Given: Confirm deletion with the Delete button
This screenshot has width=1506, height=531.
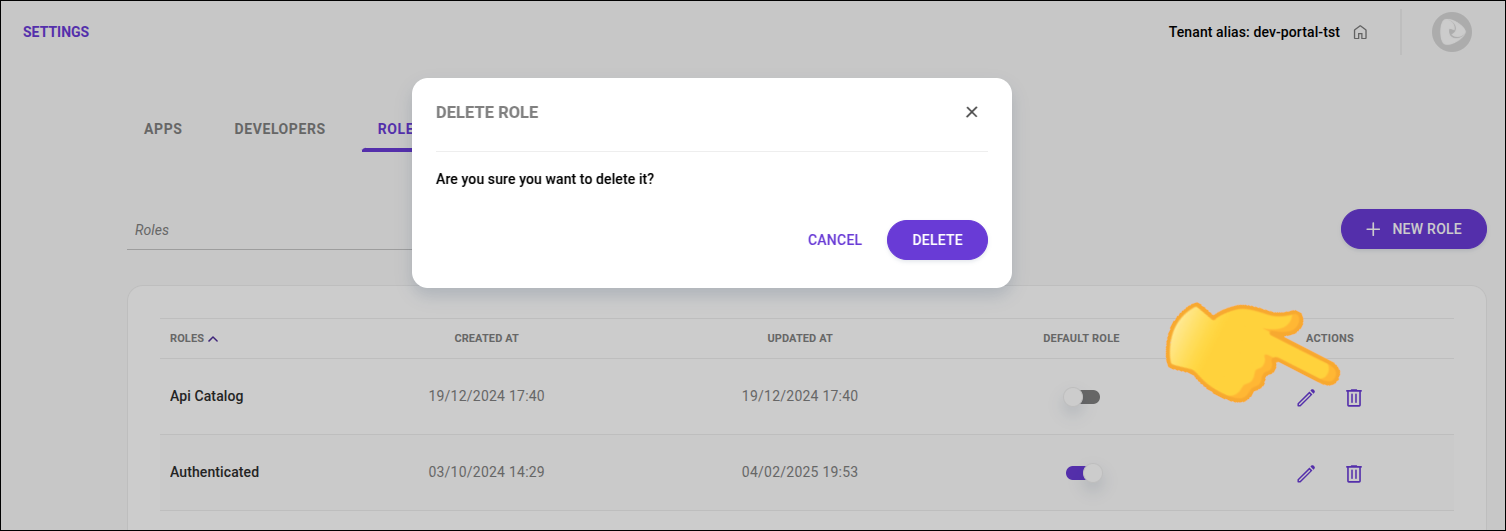Looking at the screenshot, I should point(937,240).
